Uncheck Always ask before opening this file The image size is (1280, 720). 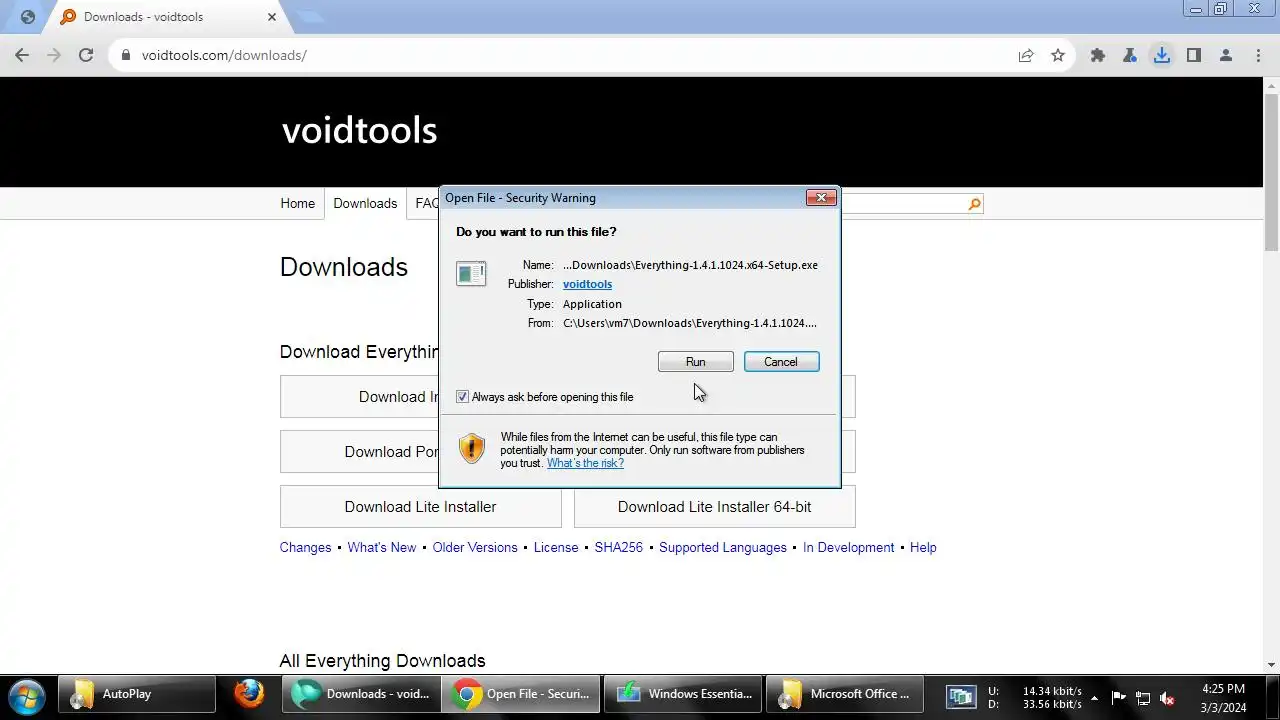[462, 397]
